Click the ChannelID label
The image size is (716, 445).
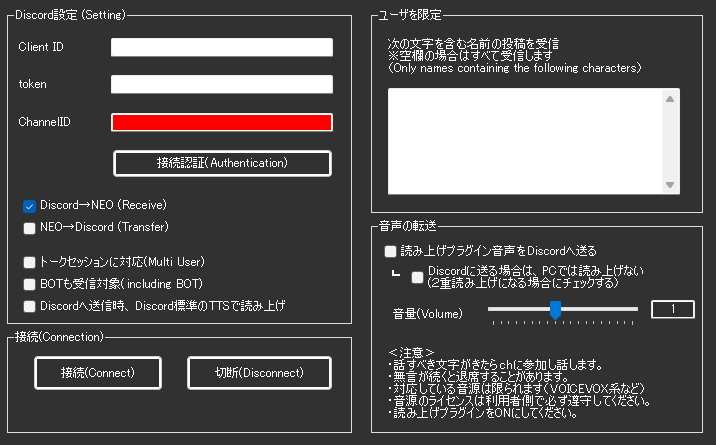coord(44,122)
